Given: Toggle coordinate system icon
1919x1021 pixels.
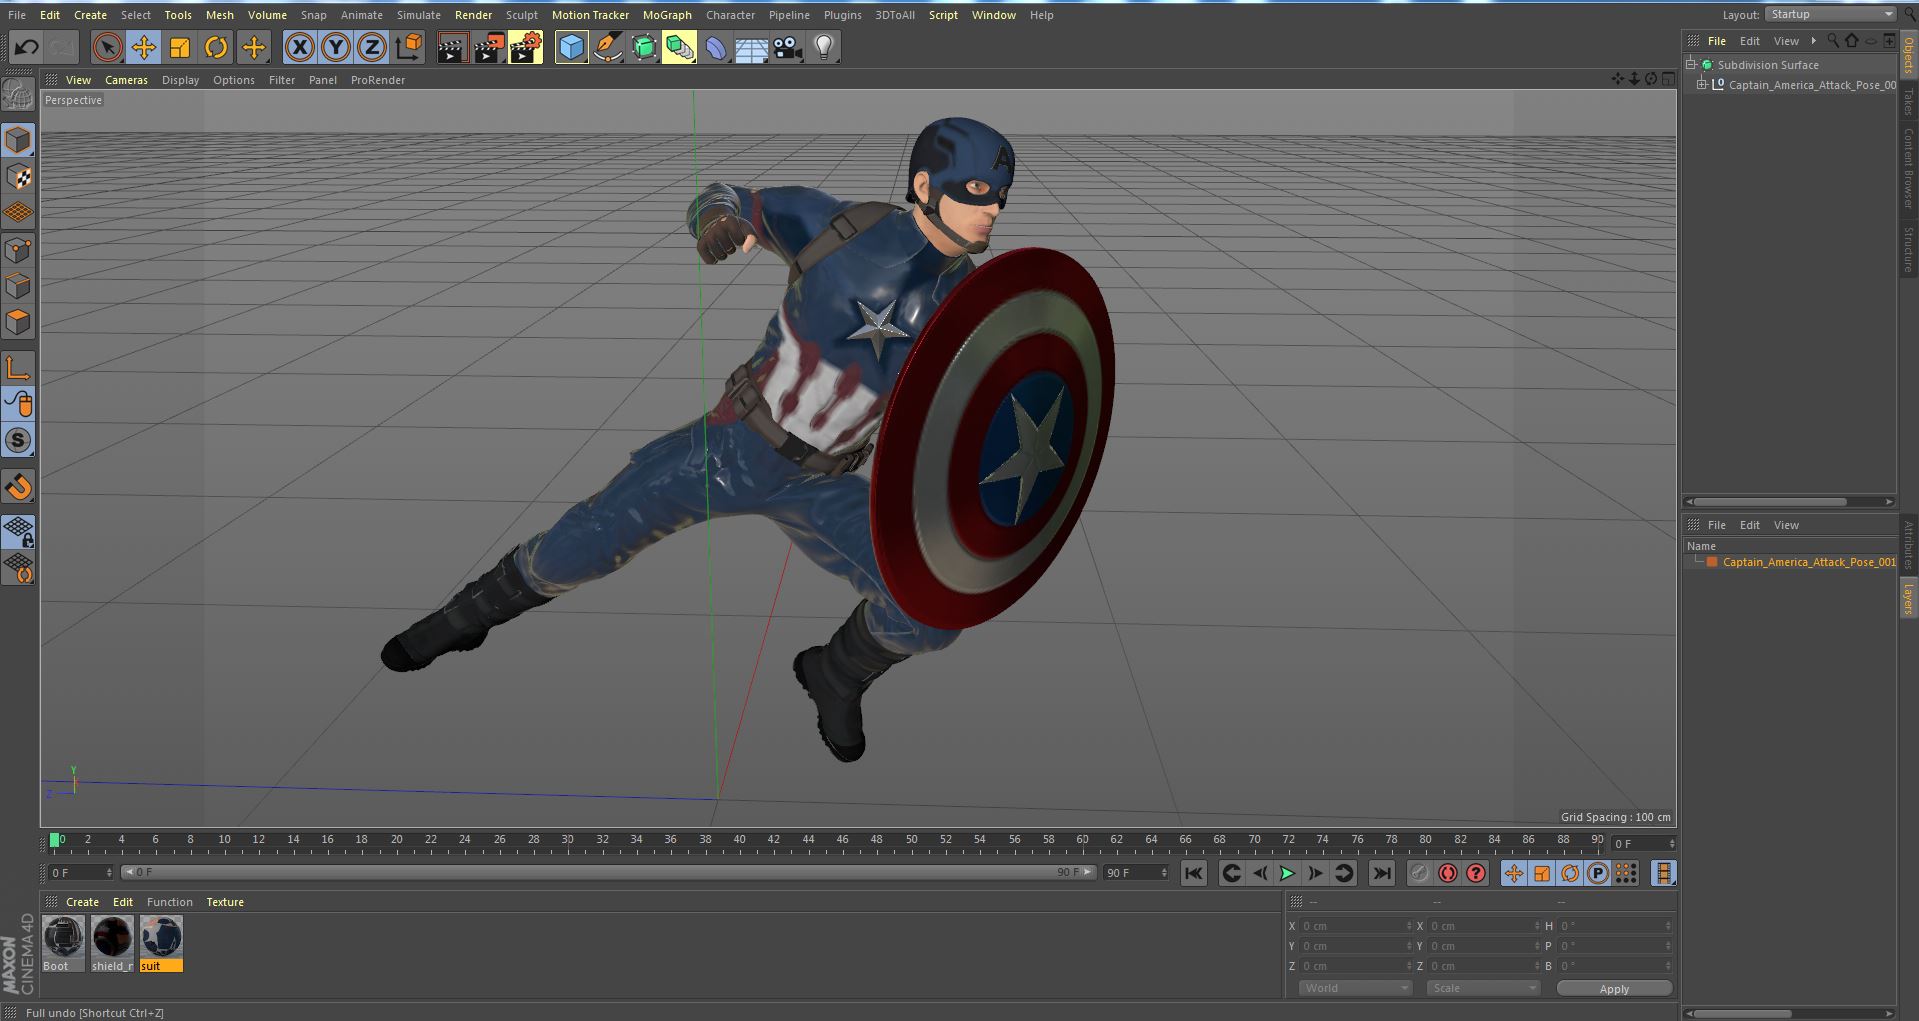Looking at the screenshot, I should (x=408, y=47).
